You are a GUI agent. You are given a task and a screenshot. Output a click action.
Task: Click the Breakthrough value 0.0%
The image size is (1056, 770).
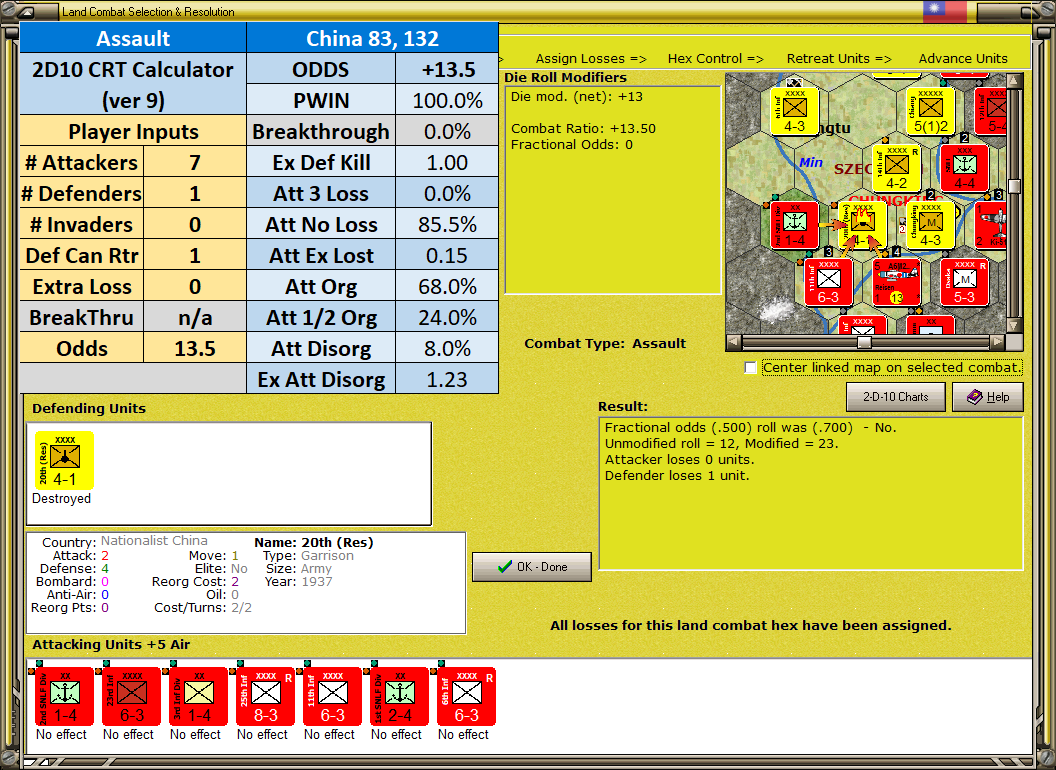447,131
